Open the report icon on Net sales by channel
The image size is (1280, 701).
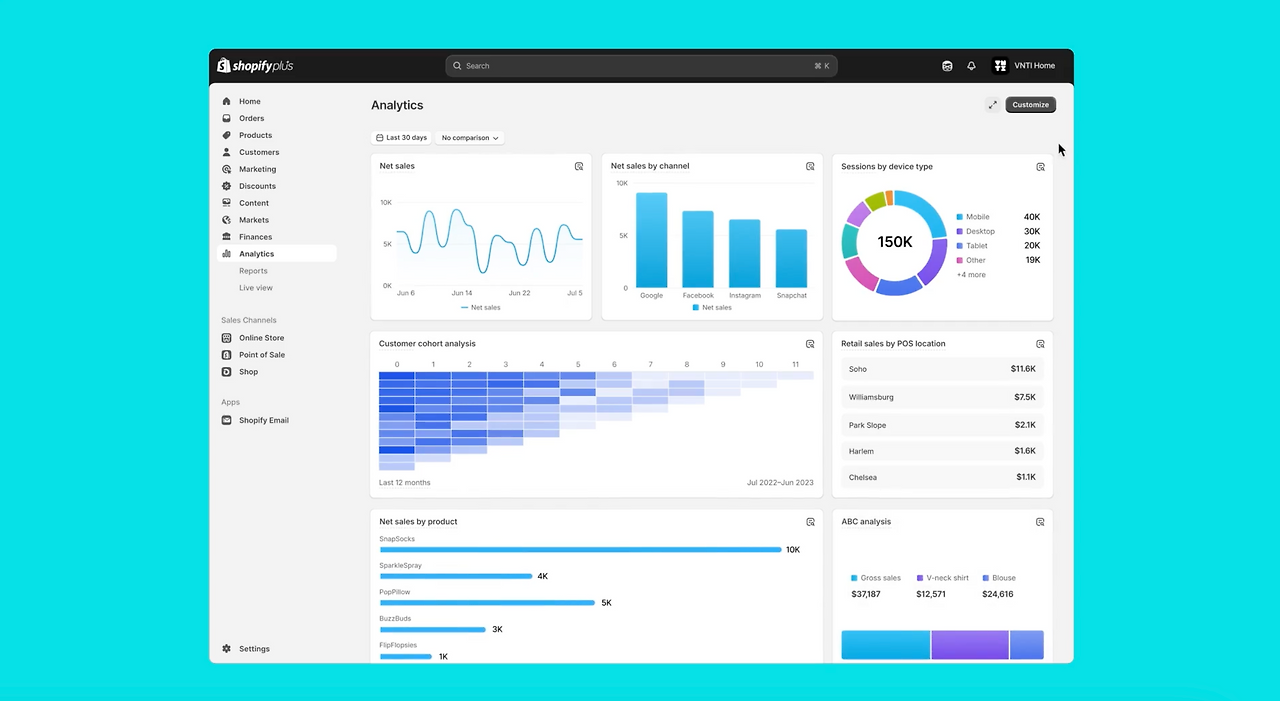pos(810,166)
